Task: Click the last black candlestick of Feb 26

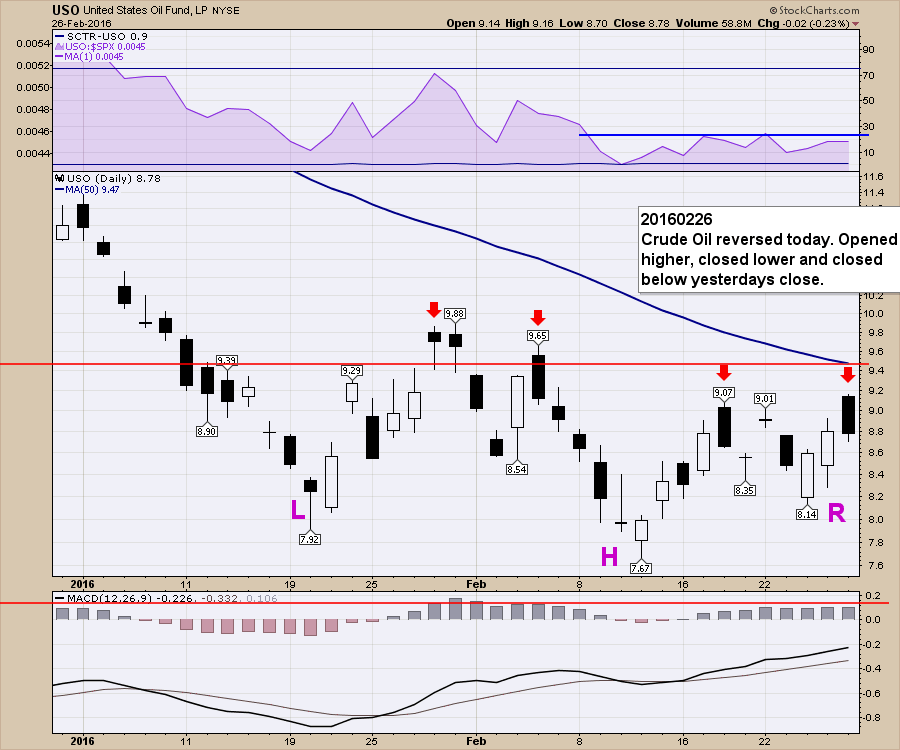Action: tap(848, 415)
